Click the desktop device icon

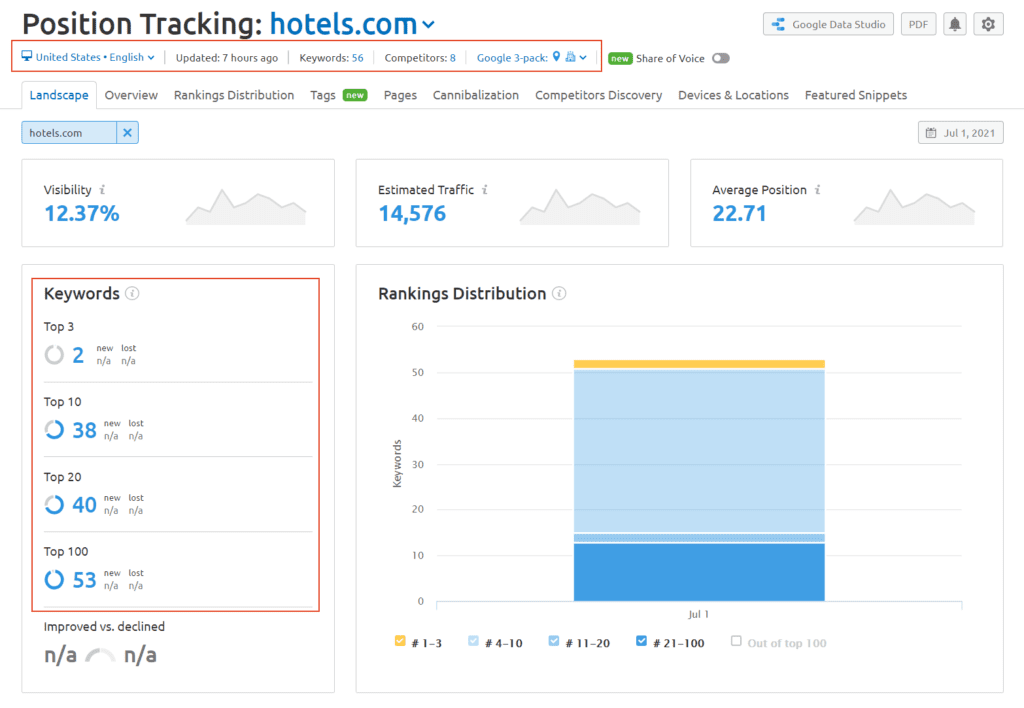point(27,56)
